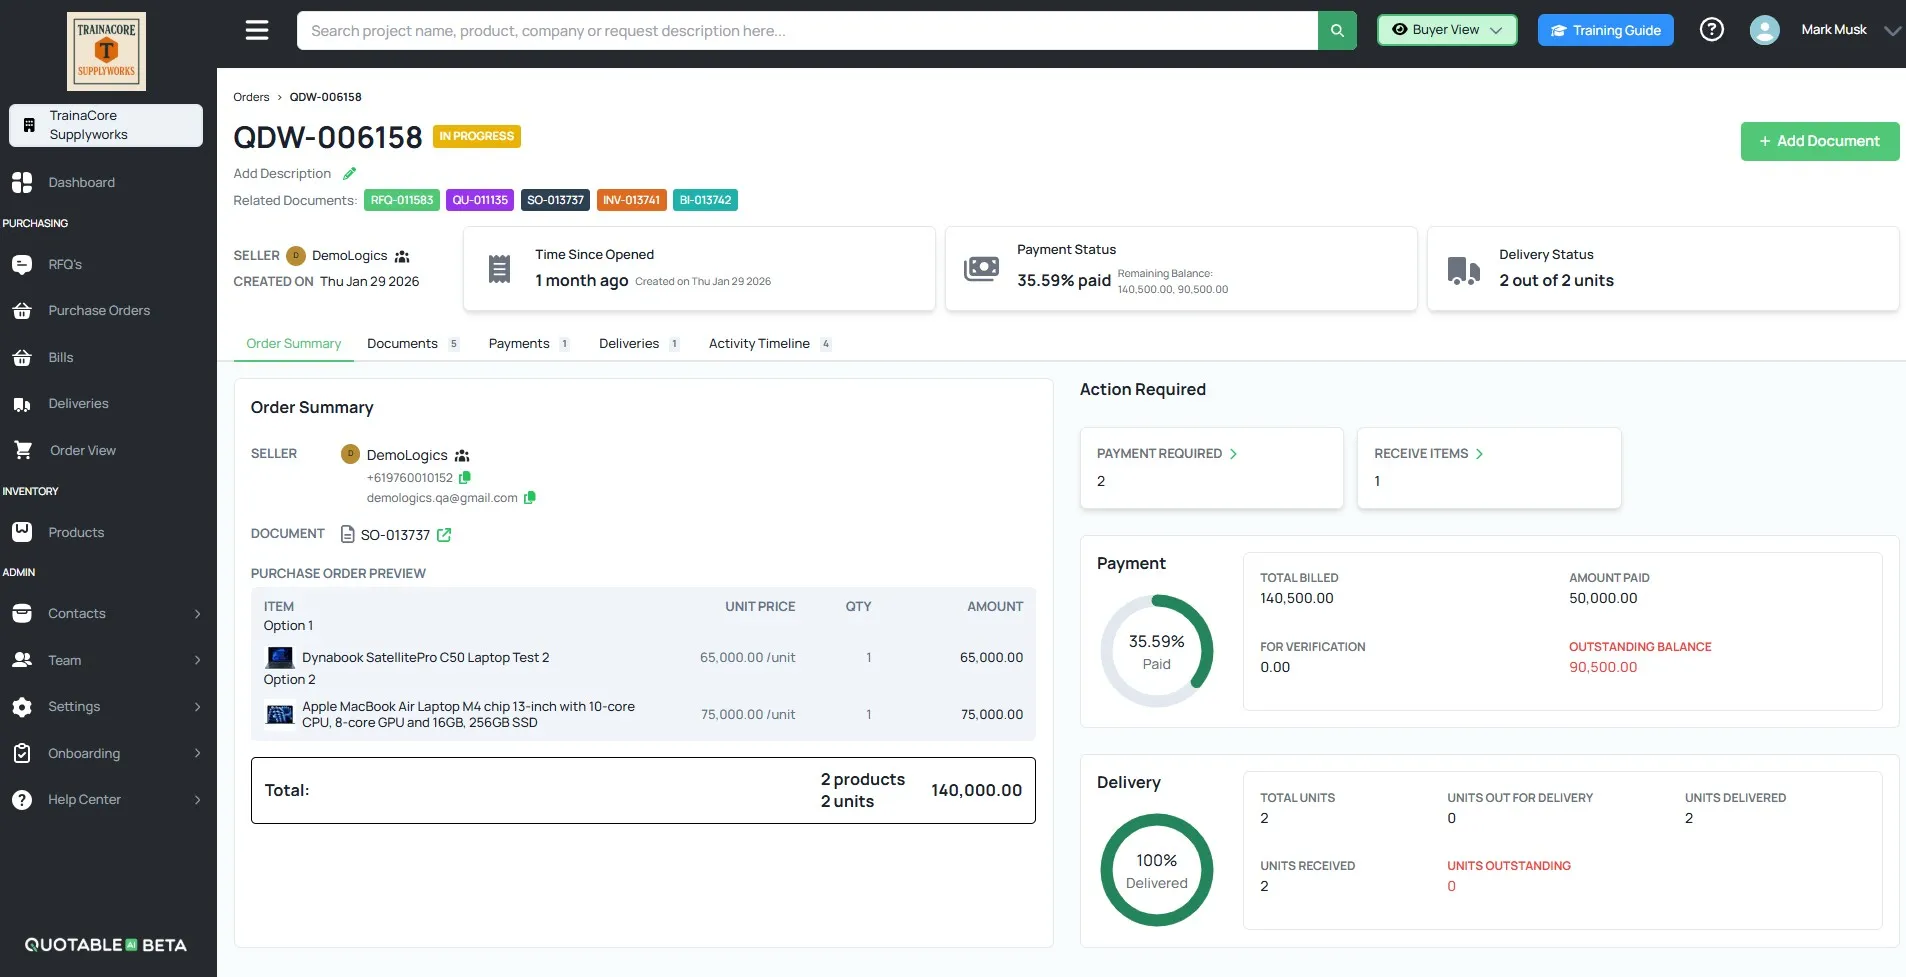This screenshot has width=1906, height=977.
Task: Click the 35.59% Paid progress circle
Action: (x=1157, y=650)
